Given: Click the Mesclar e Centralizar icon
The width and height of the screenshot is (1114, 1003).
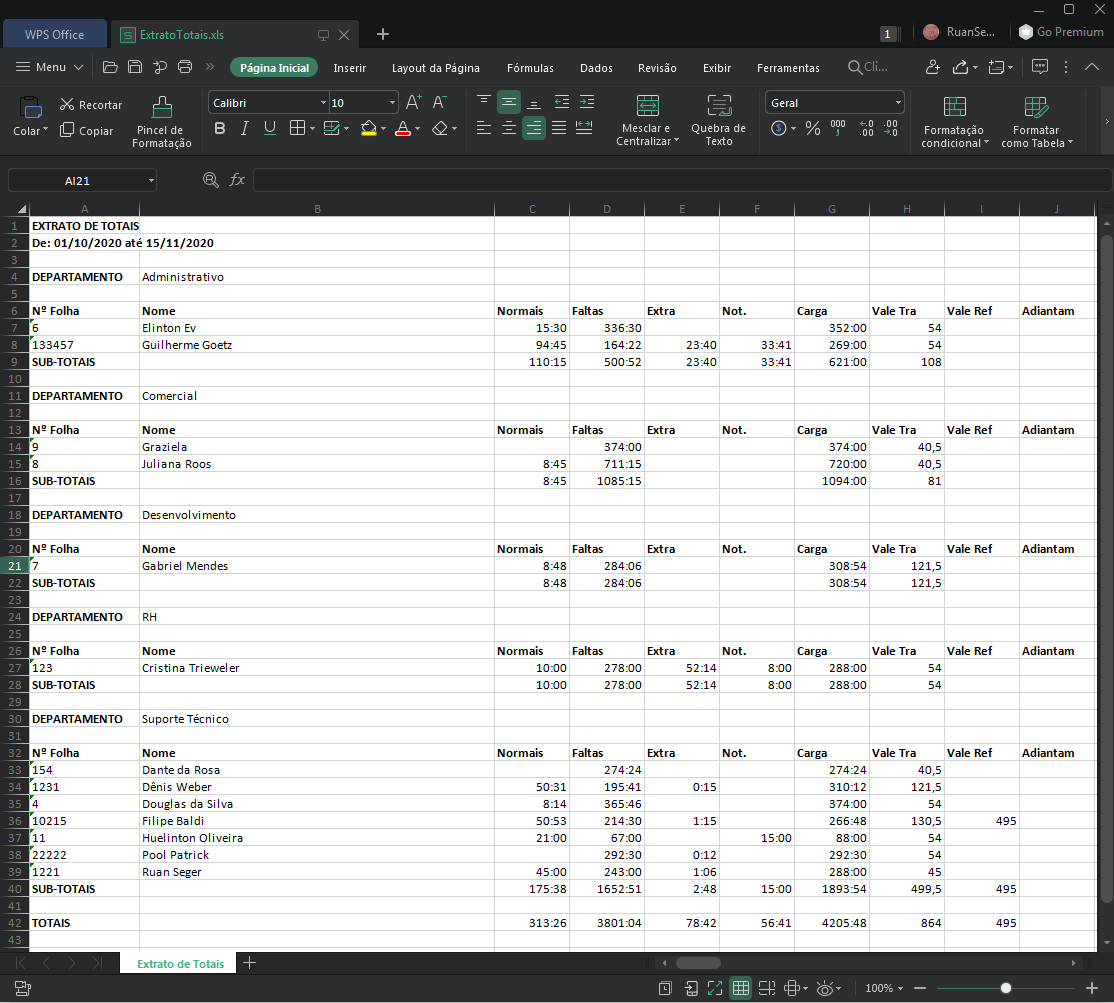Looking at the screenshot, I should coord(647,107).
